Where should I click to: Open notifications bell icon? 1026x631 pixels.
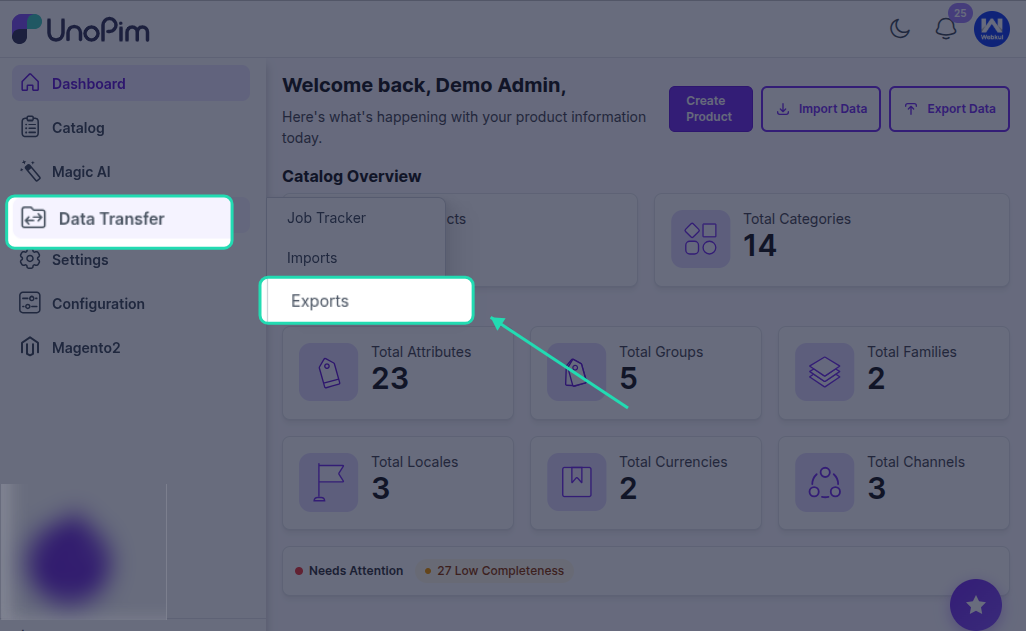coord(946,29)
